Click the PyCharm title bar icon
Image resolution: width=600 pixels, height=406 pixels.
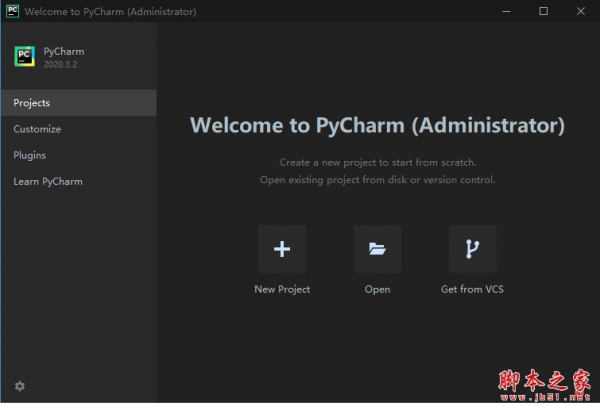(x=13, y=11)
